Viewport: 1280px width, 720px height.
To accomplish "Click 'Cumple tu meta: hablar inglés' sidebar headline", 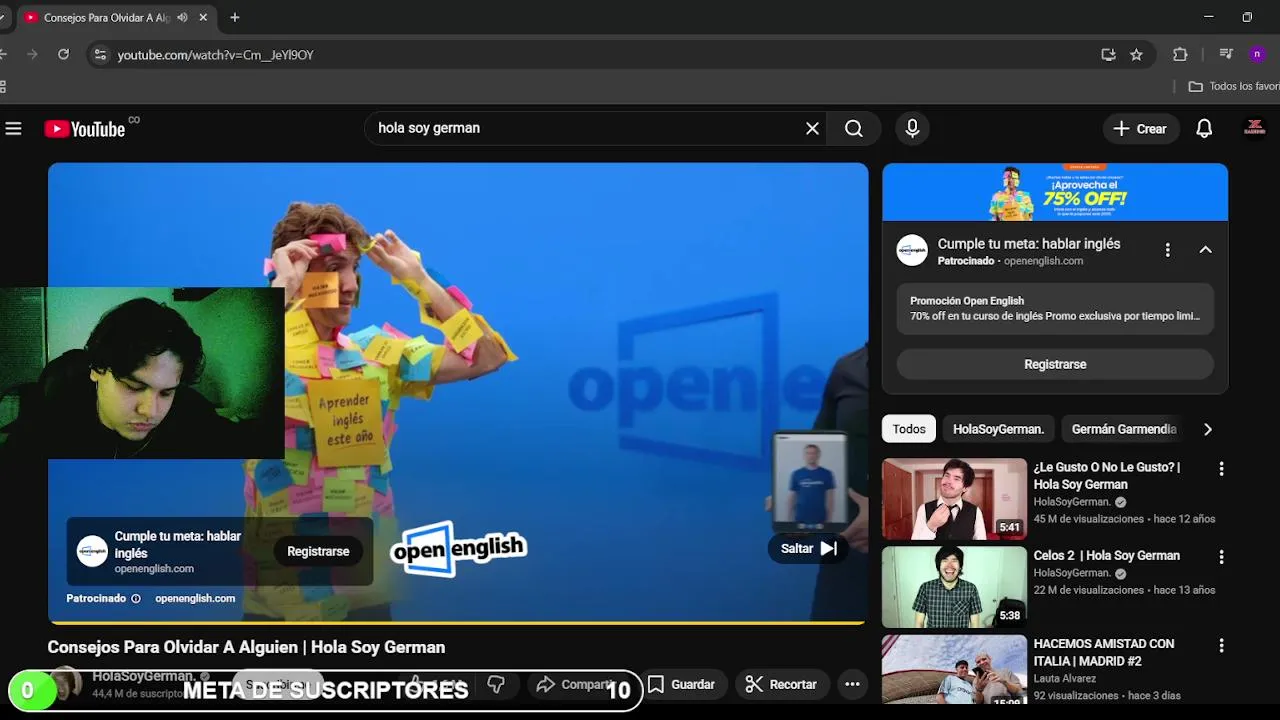I will 1028,243.
